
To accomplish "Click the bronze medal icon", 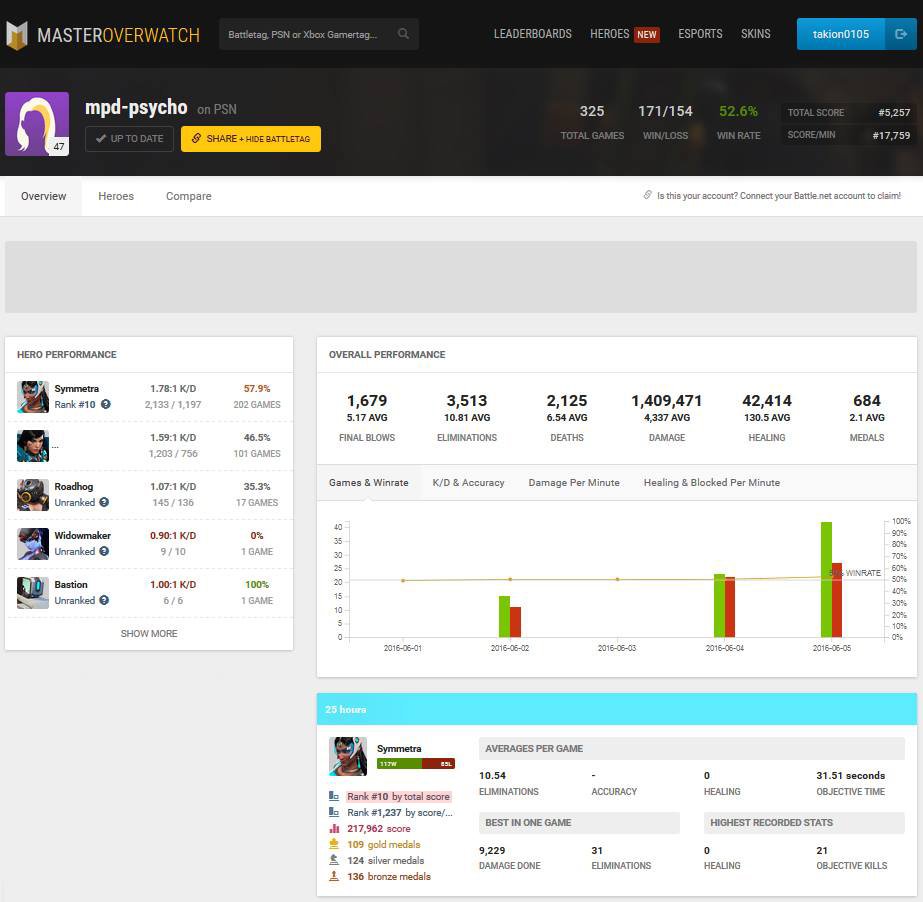I will (334, 876).
